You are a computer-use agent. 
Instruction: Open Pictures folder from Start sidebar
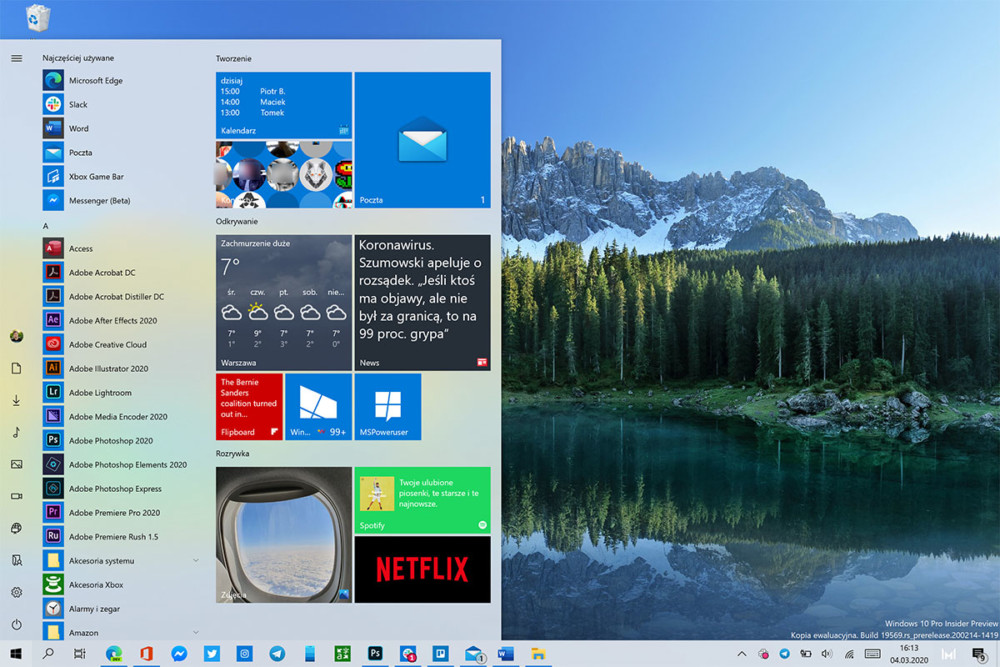point(17,464)
